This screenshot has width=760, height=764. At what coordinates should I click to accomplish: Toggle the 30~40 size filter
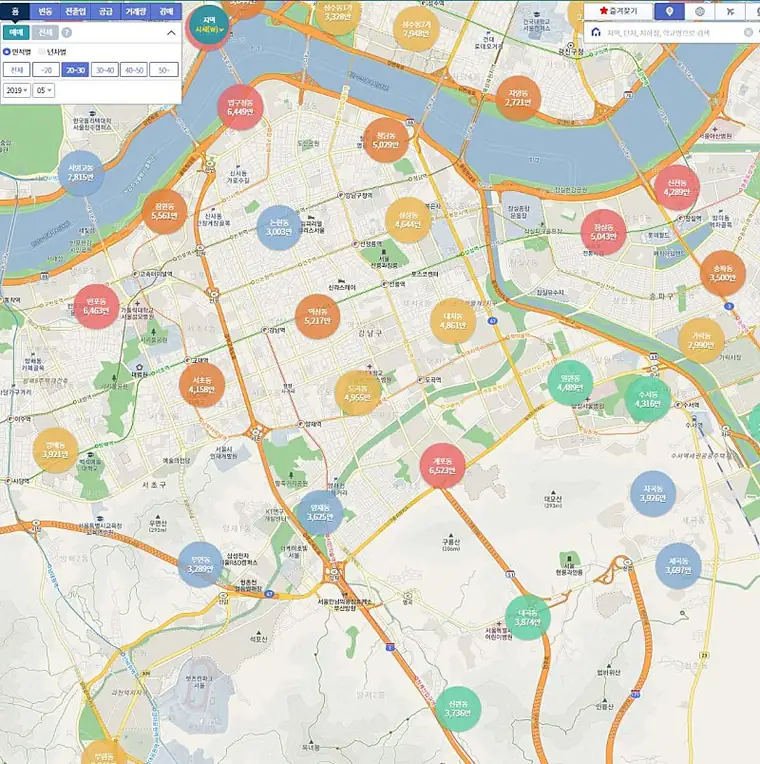coord(105,70)
